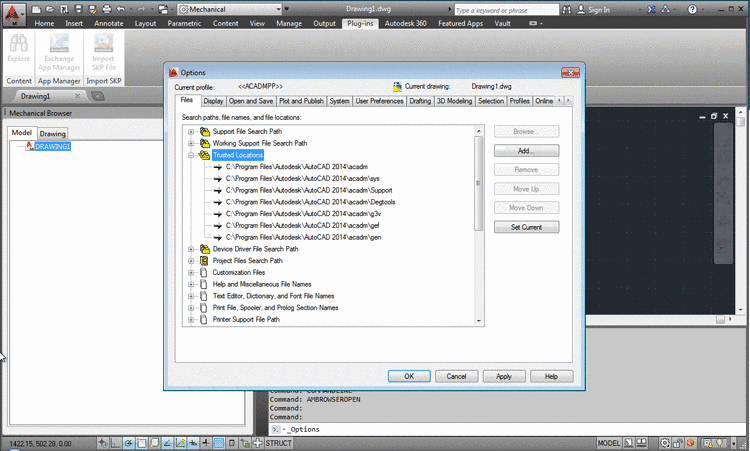Expand Device Driver File Search Path node
Image resolution: width=750 pixels, height=451 pixels.
click(191, 249)
